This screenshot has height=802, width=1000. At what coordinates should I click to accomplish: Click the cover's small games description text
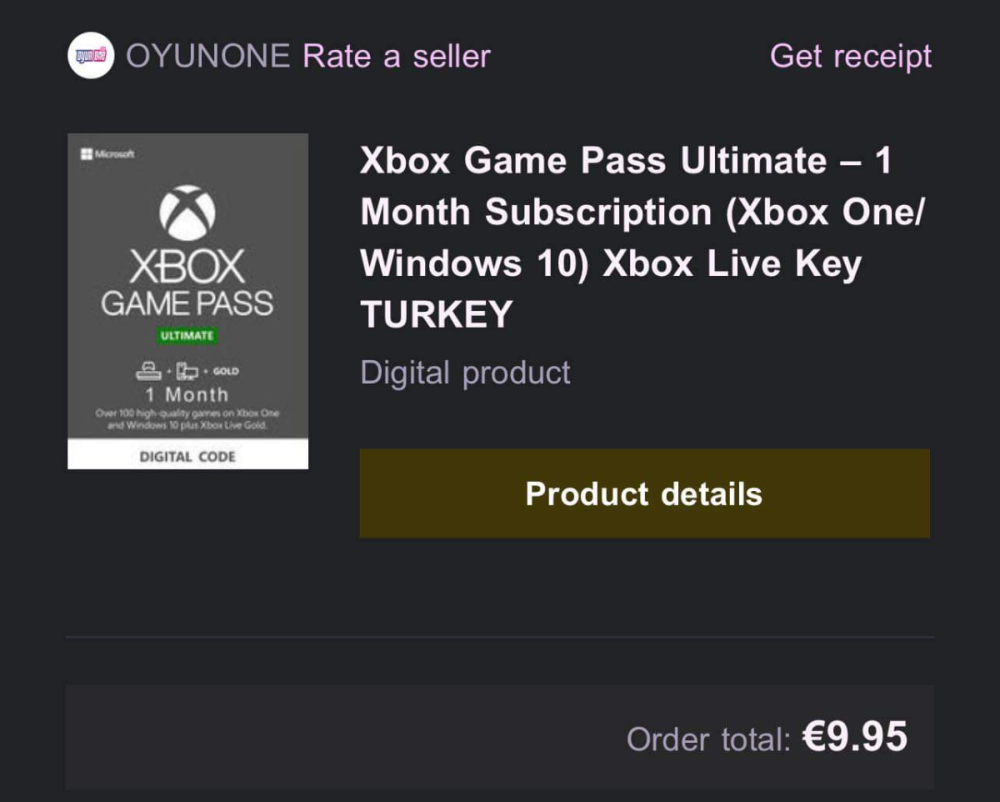click(x=187, y=419)
